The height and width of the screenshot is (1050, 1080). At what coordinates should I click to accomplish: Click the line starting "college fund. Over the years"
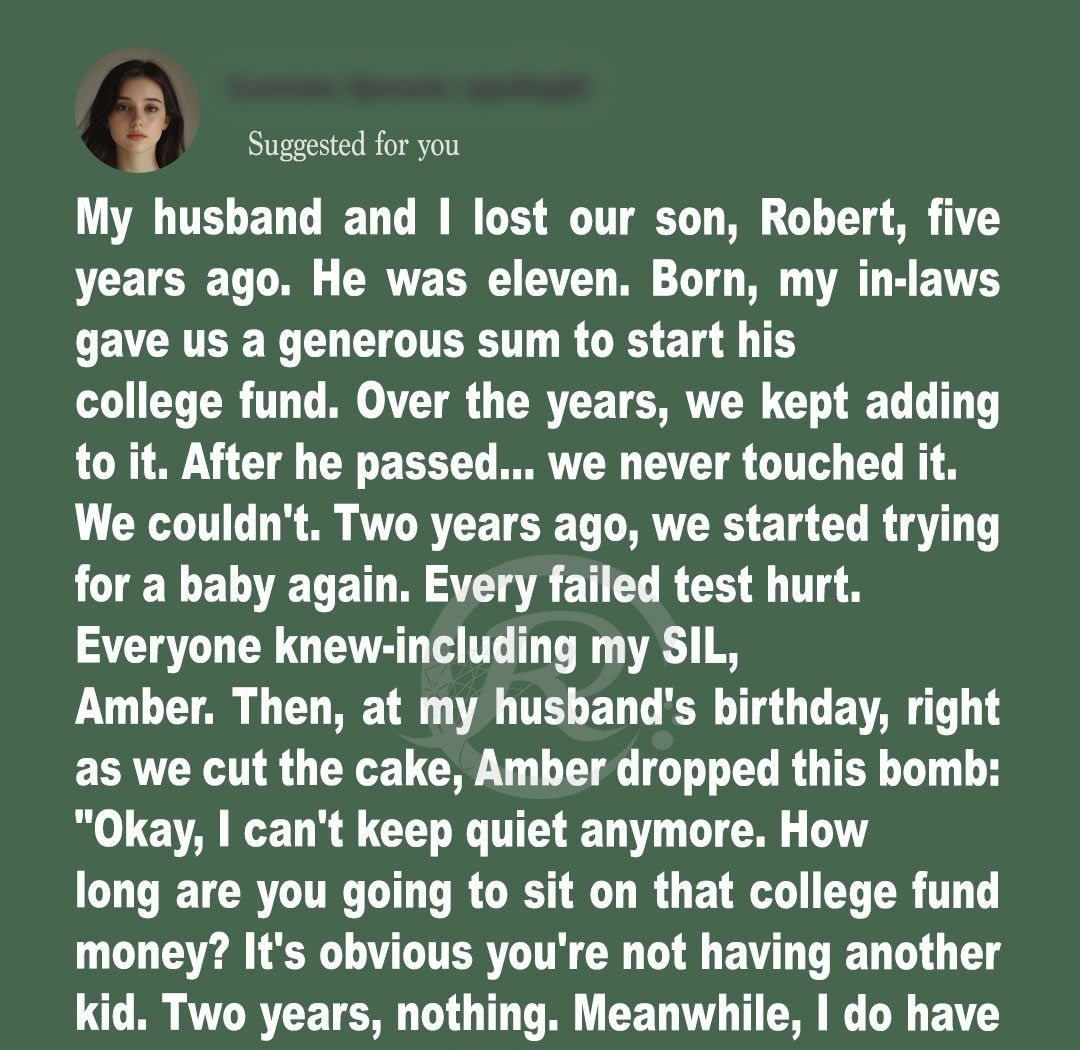click(x=538, y=403)
